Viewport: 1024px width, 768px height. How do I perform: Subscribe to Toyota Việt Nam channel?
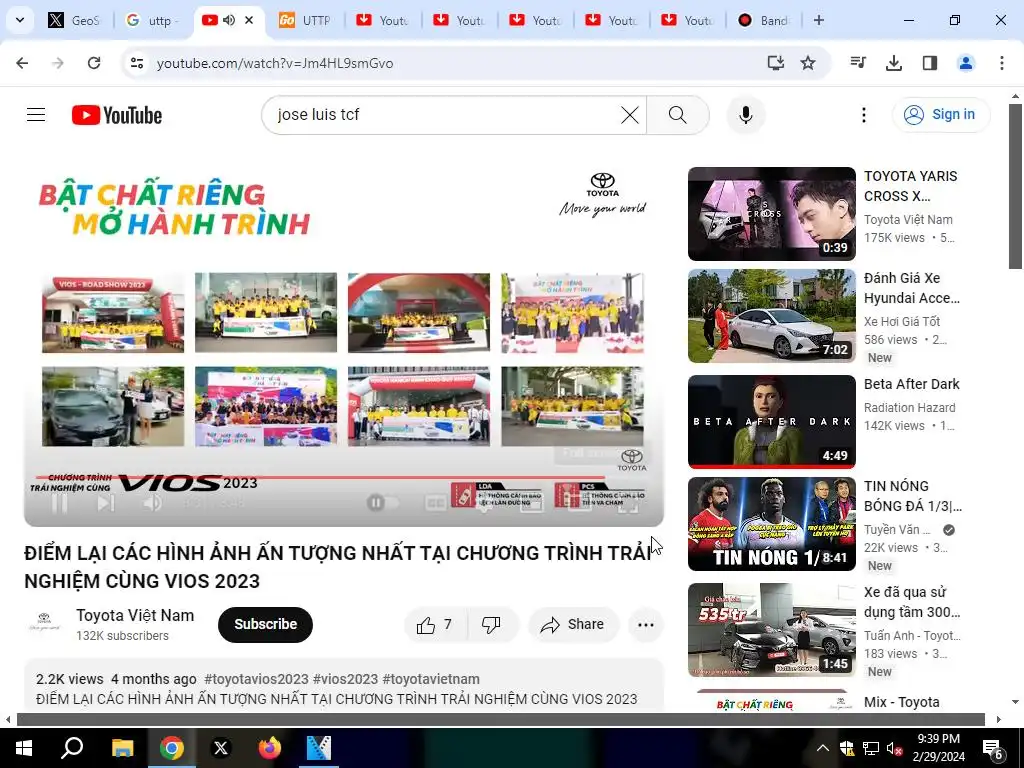coord(265,624)
